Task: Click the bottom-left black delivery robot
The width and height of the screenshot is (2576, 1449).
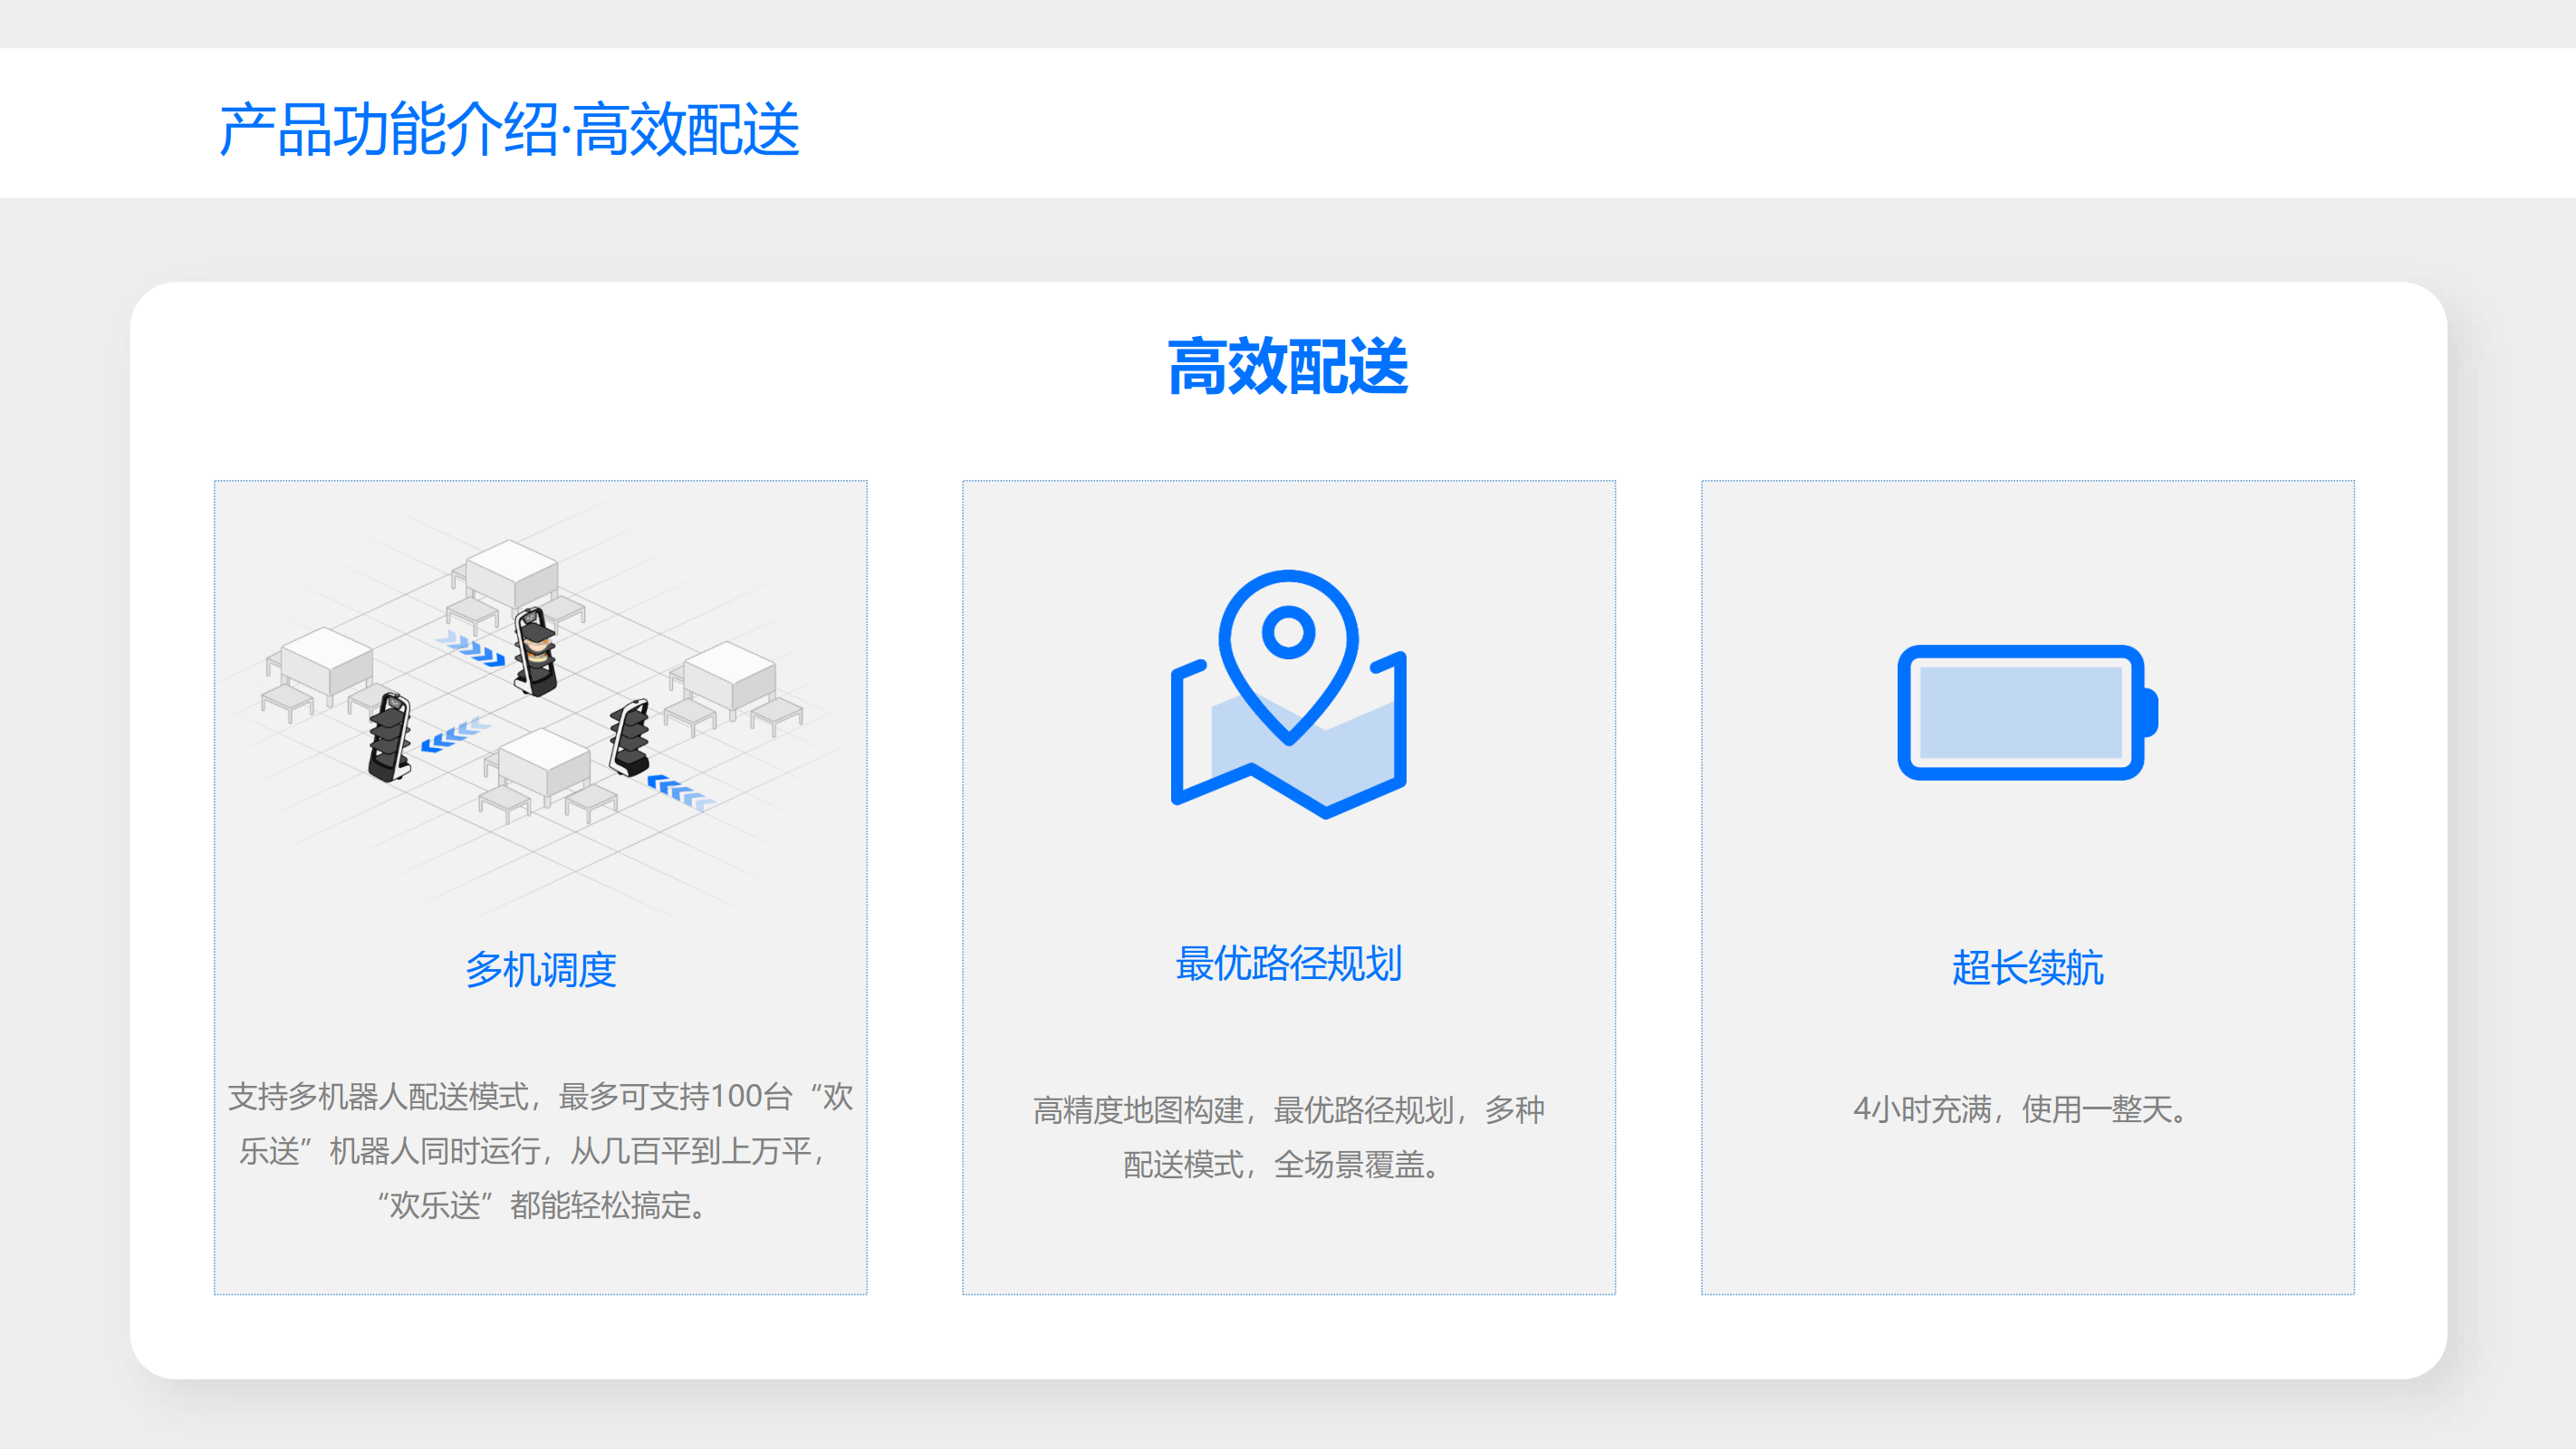Action: tap(389, 738)
